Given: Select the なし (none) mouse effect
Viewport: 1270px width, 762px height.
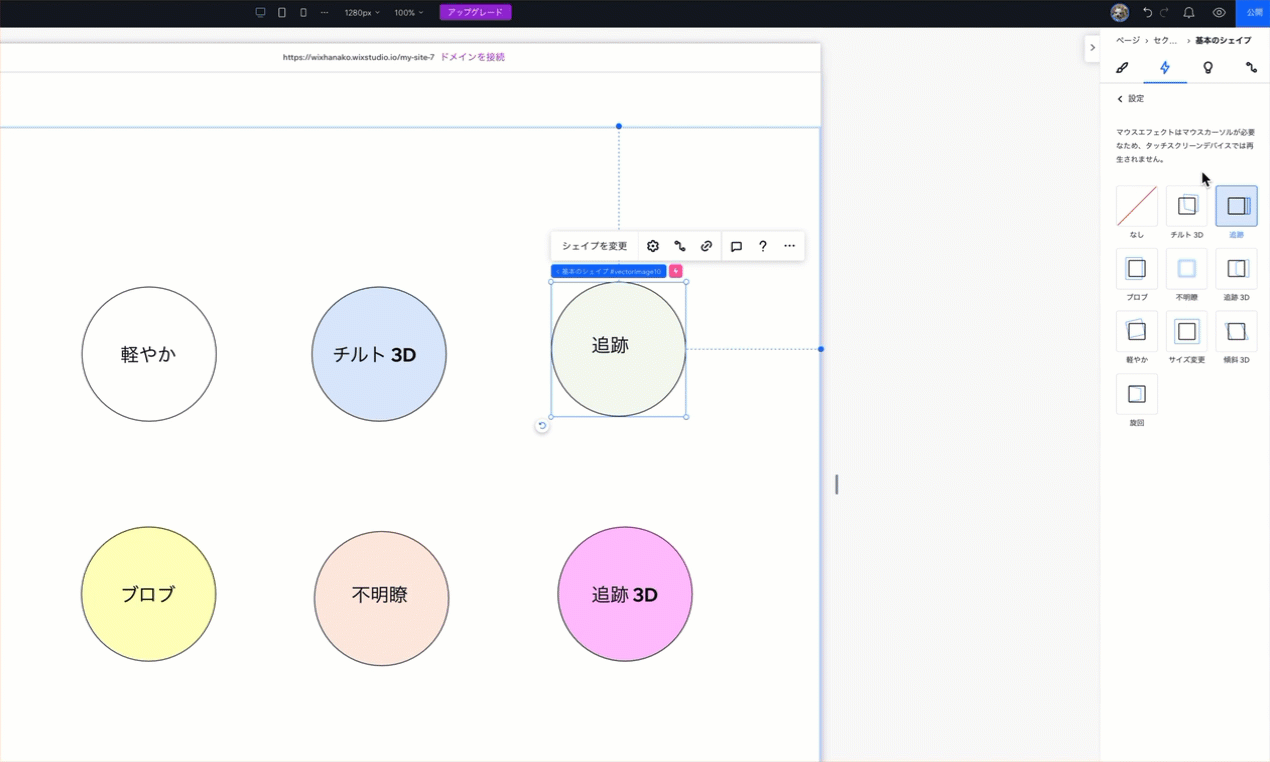Looking at the screenshot, I should (x=1137, y=206).
